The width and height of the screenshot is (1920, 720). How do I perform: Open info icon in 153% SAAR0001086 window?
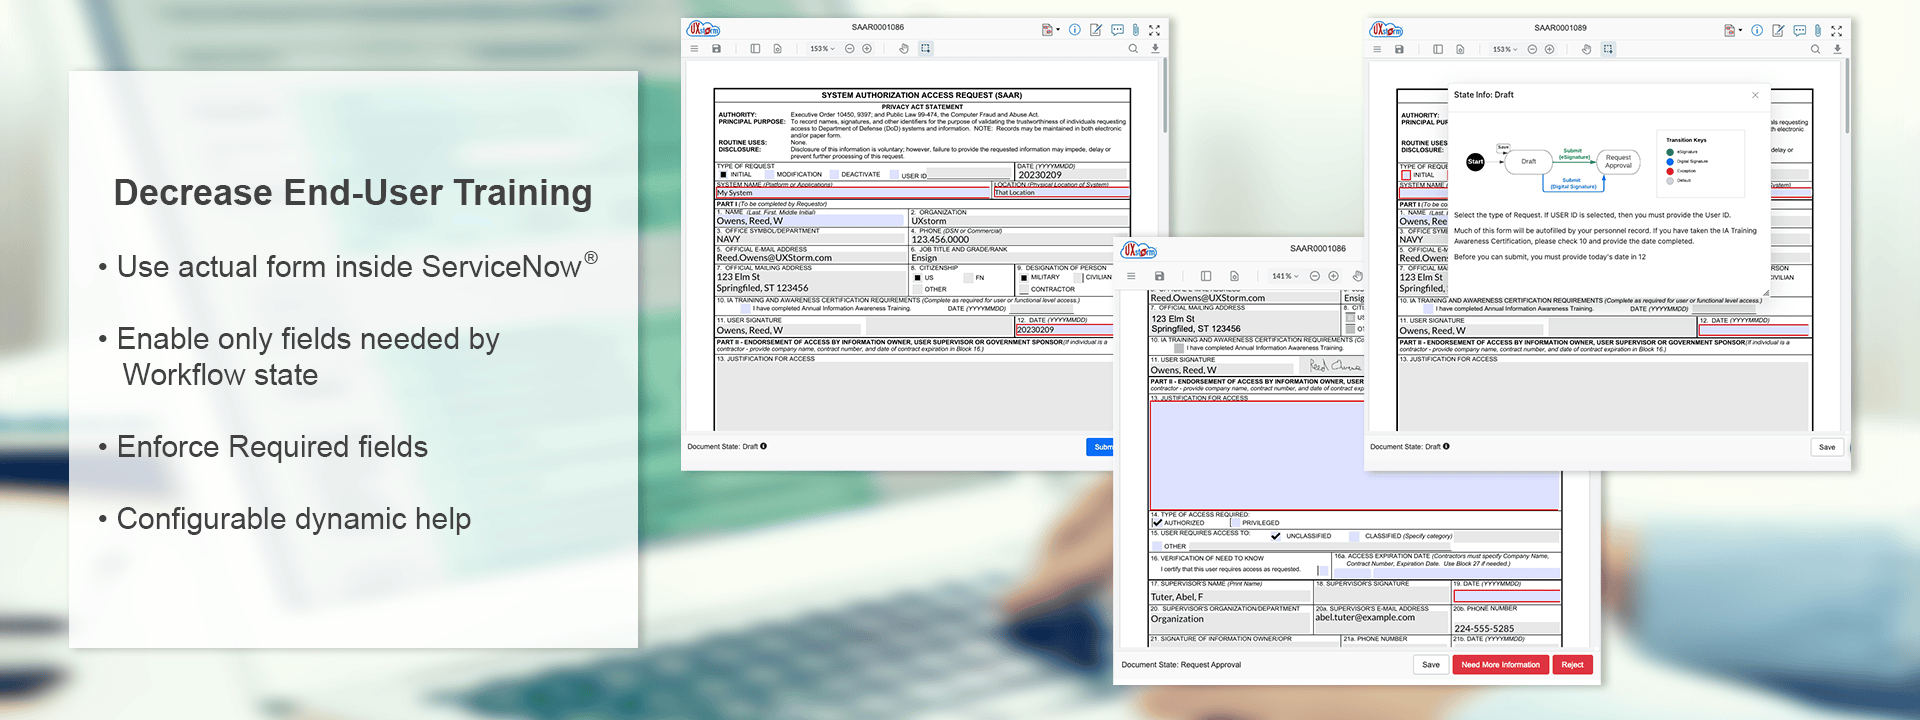[x=1075, y=30]
